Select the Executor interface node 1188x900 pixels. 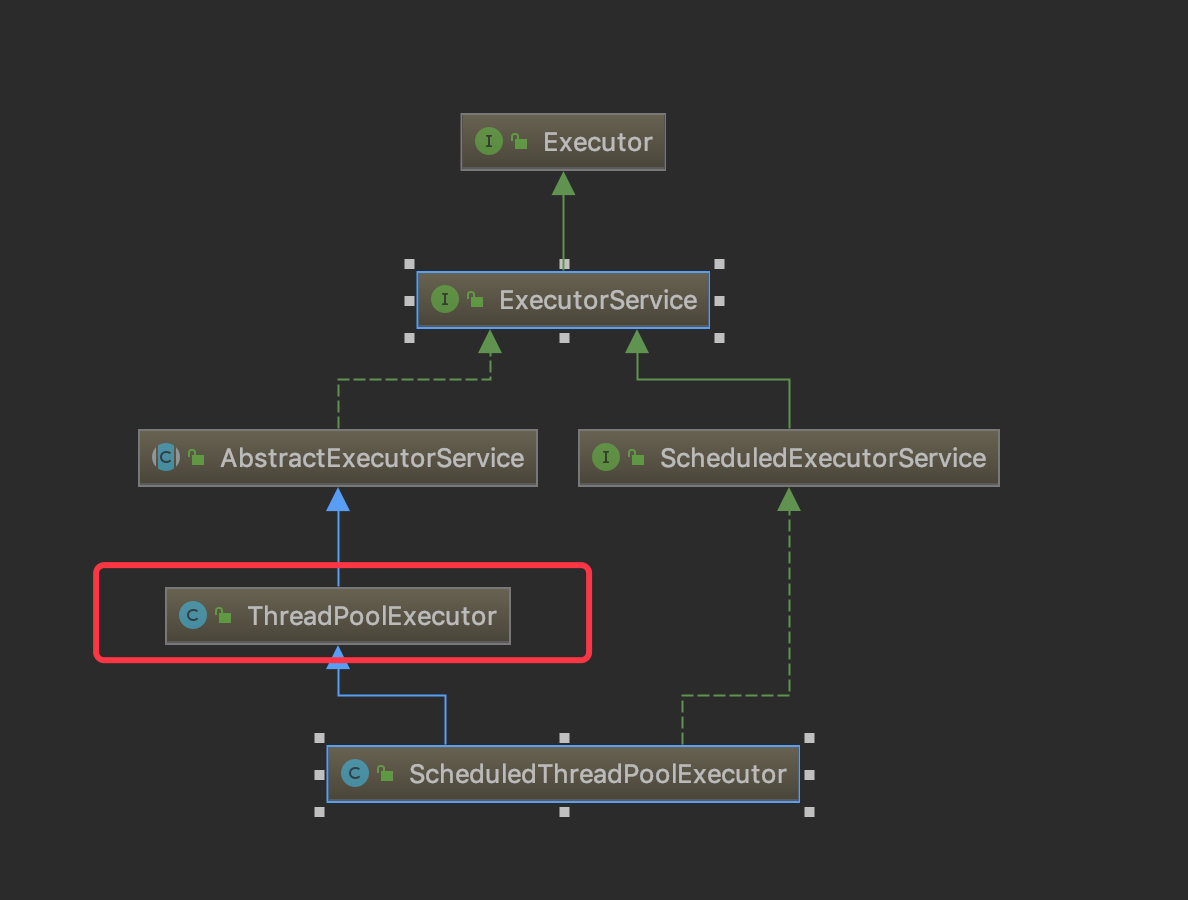[x=563, y=142]
